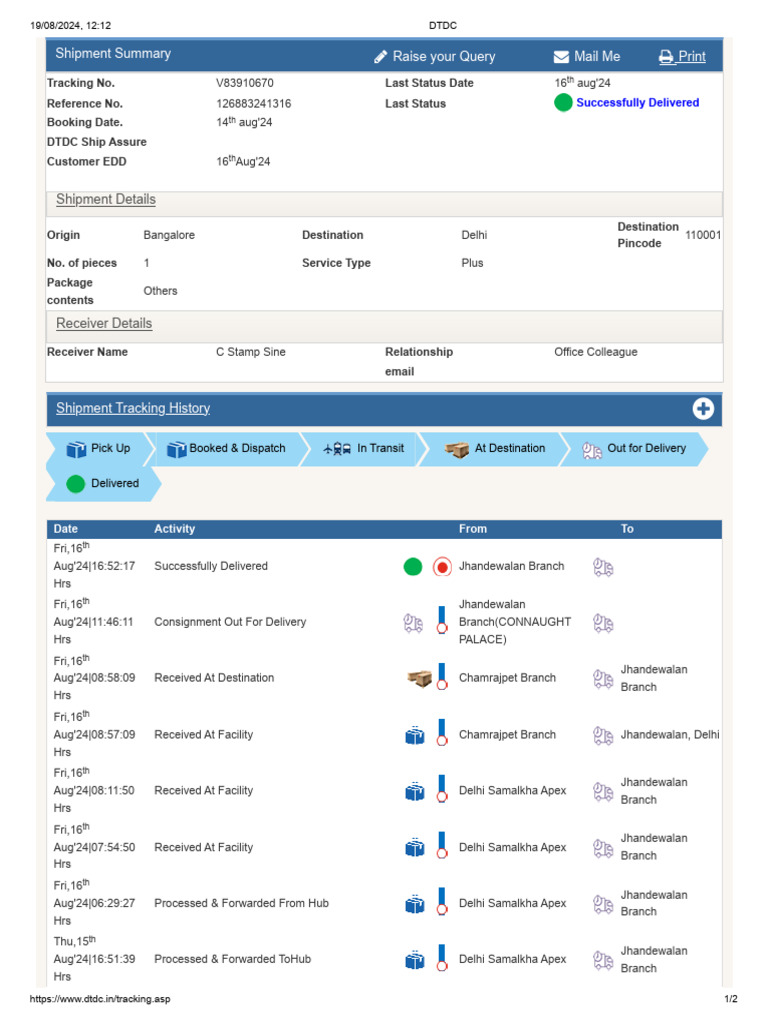The image size is (768, 1024).
Task: Click the red radio marker on Successfully Delivered row
Action: (442, 567)
